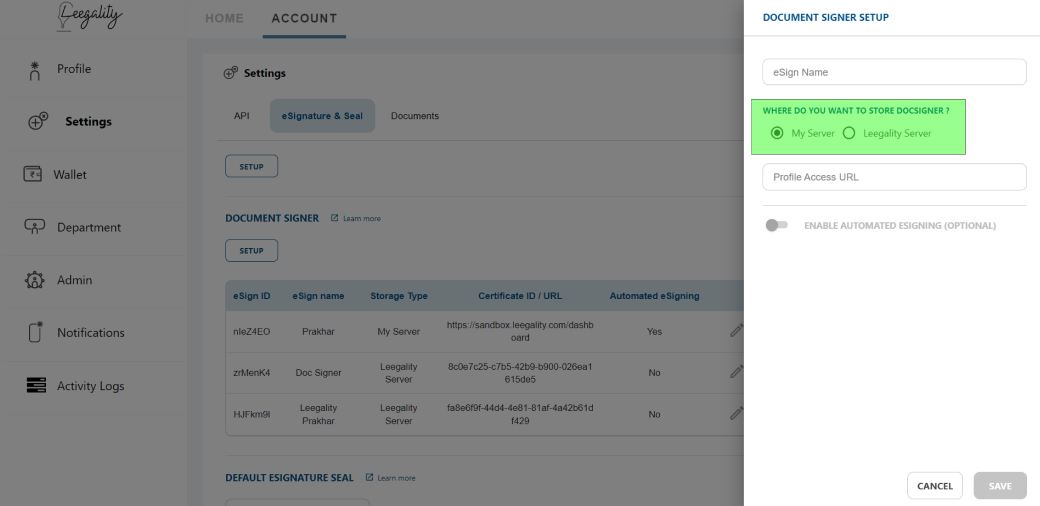Viewport: 1040px width, 506px height.
Task: Cancel the Document Signer setup
Action: point(935,486)
